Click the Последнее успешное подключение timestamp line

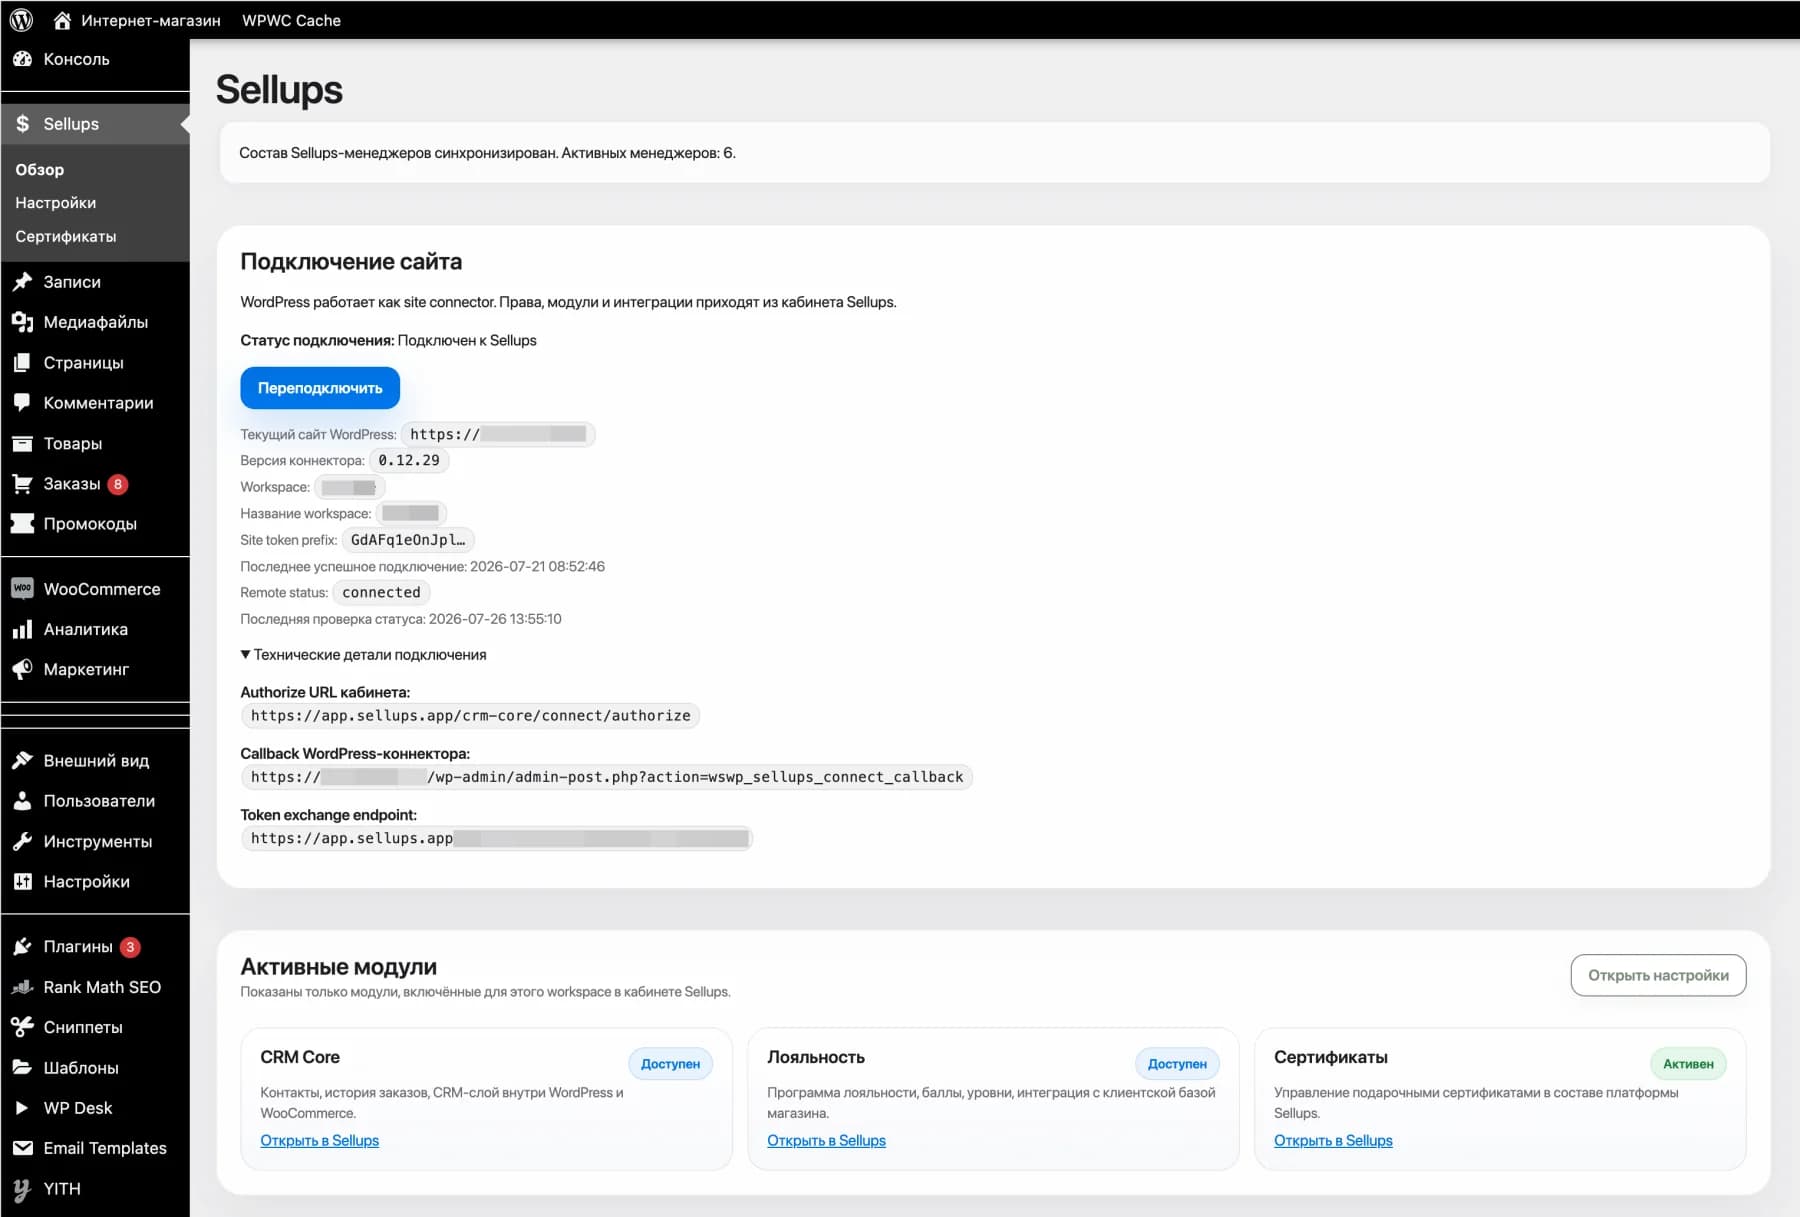[x=422, y=566]
